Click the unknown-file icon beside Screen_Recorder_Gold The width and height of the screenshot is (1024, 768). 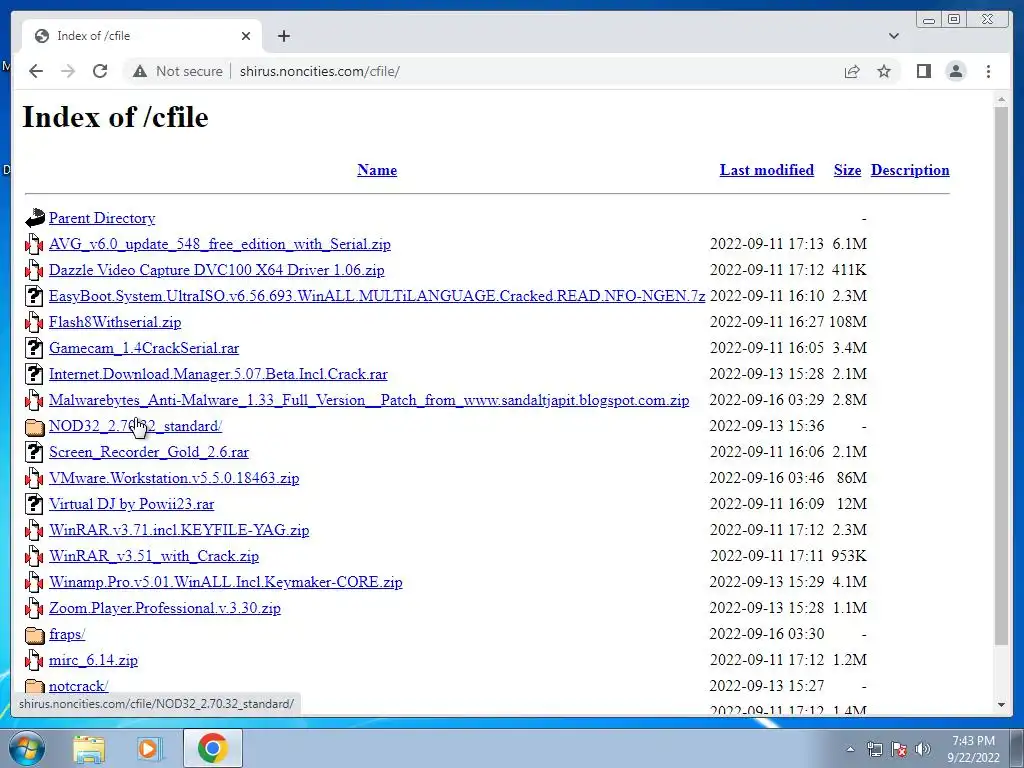(34, 452)
